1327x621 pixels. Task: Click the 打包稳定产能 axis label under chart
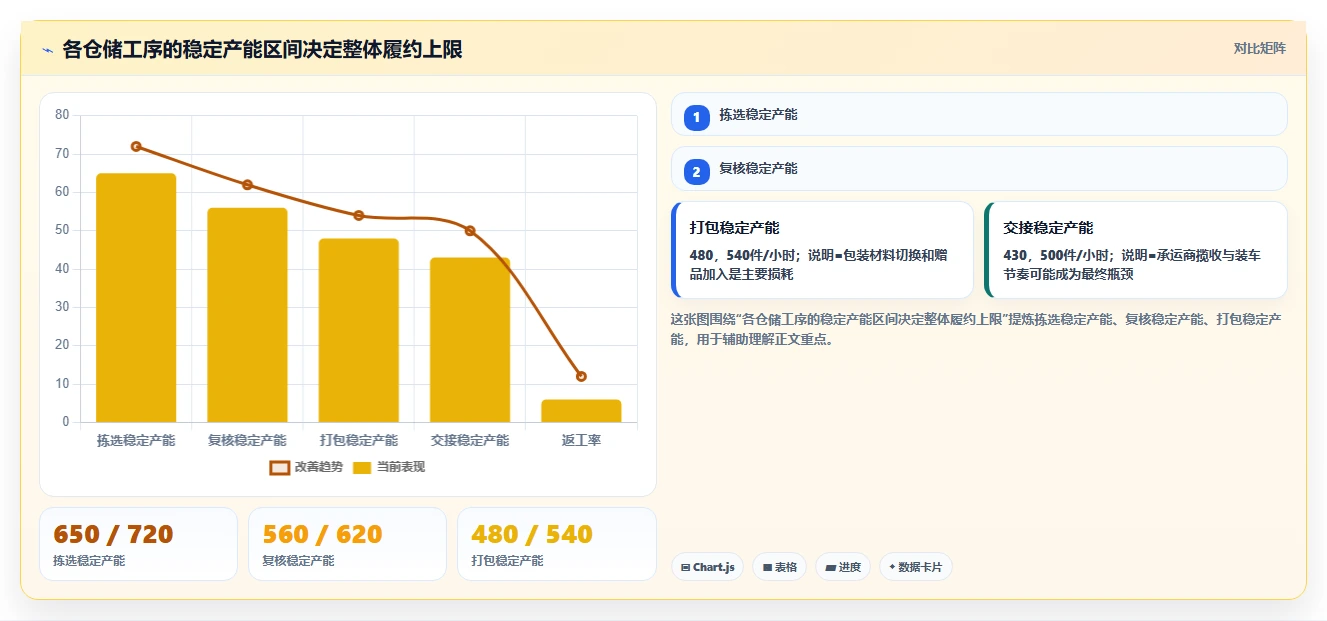coord(359,440)
